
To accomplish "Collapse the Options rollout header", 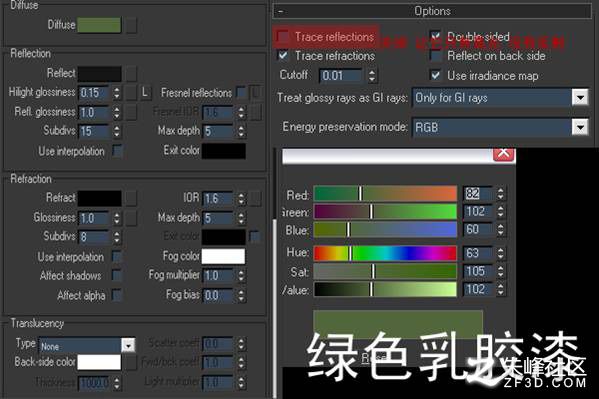I will coord(432,11).
